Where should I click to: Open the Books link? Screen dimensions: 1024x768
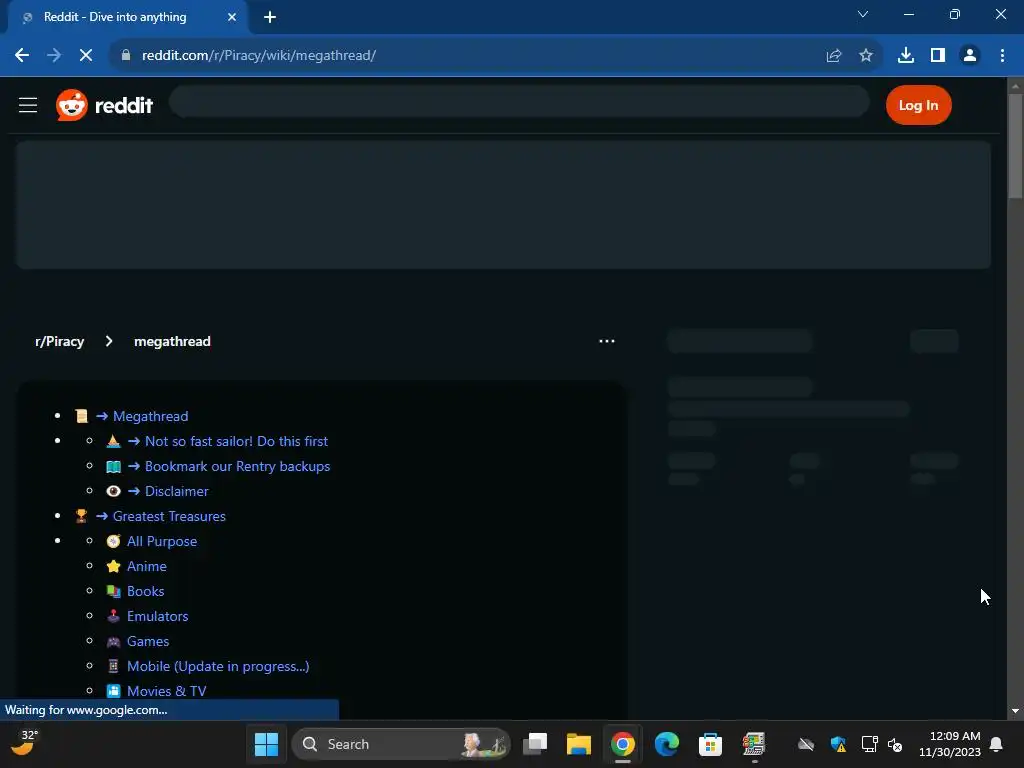pos(146,592)
